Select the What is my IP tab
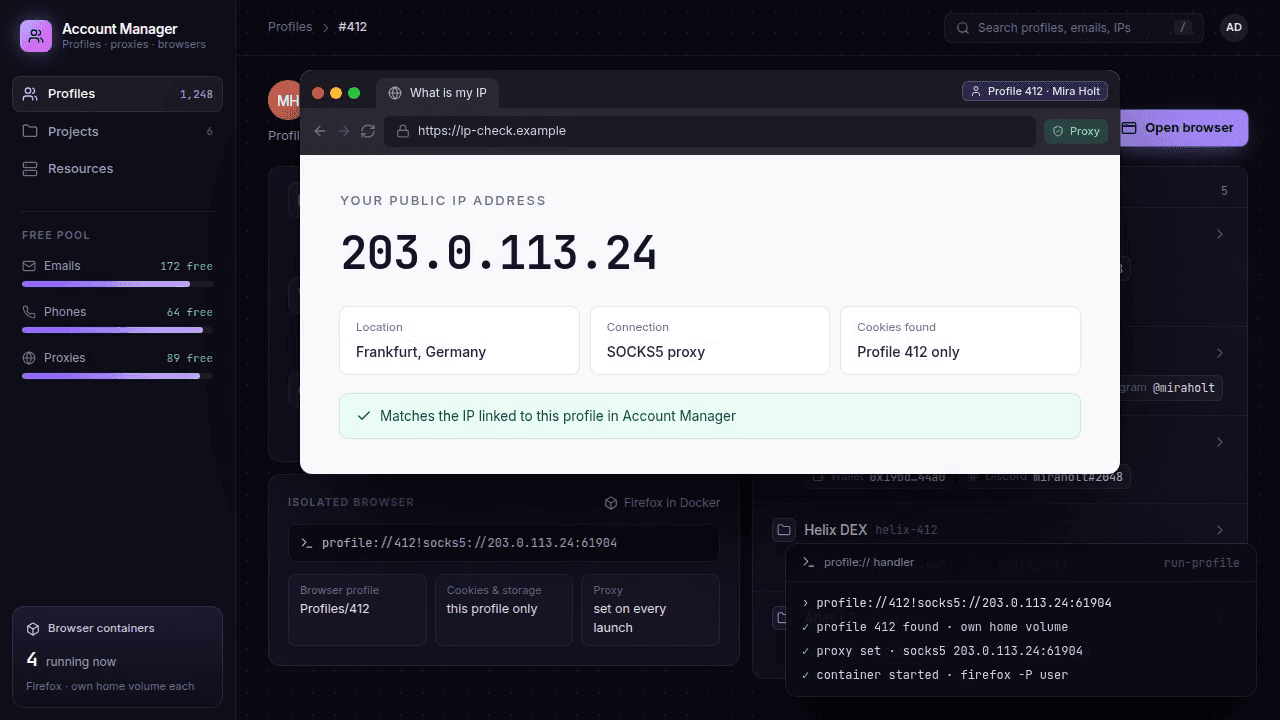 pos(438,93)
